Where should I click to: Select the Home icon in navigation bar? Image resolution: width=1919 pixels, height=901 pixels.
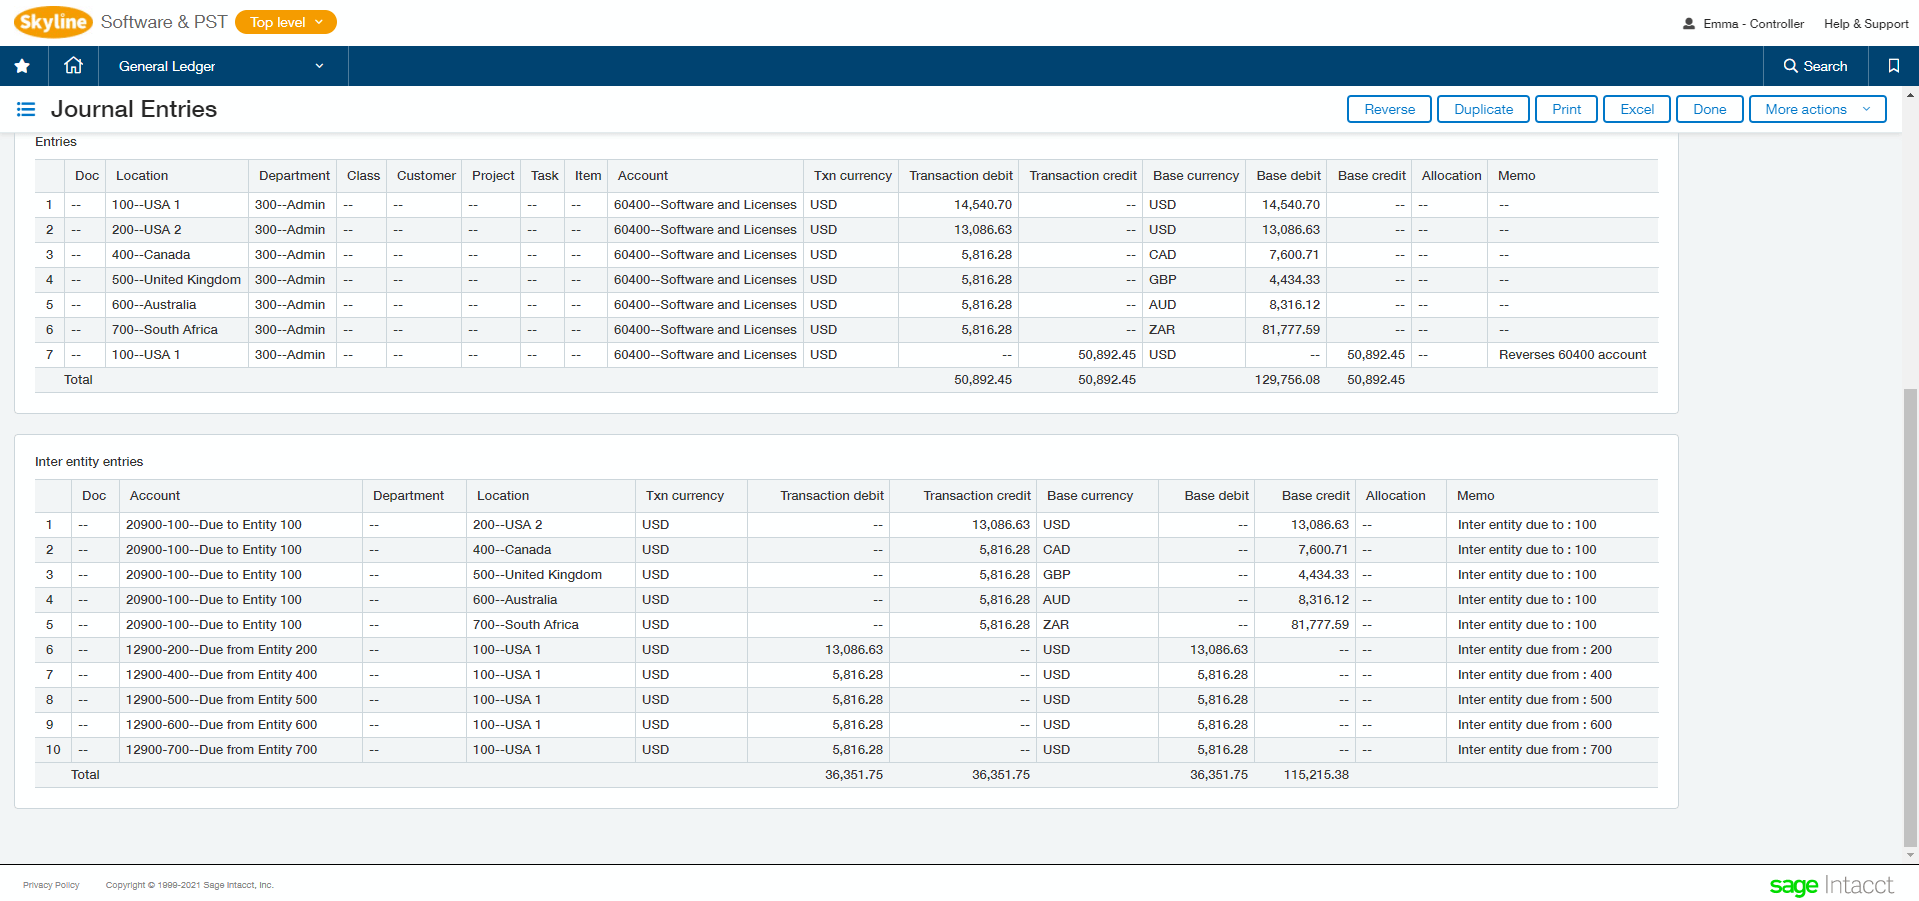coord(72,65)
